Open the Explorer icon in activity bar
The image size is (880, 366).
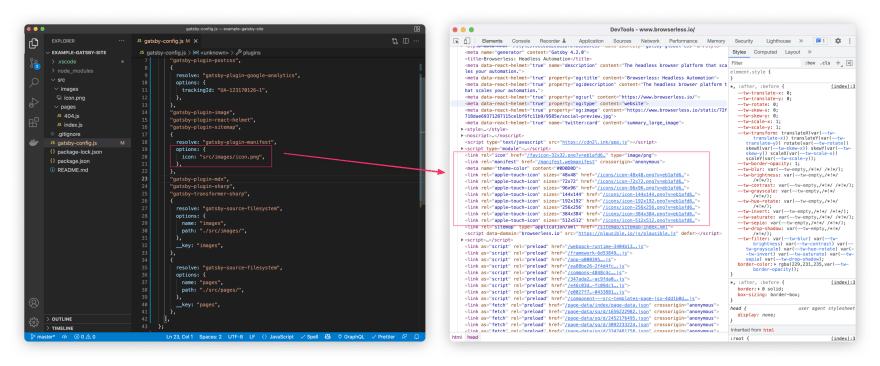tap(34, 43)
